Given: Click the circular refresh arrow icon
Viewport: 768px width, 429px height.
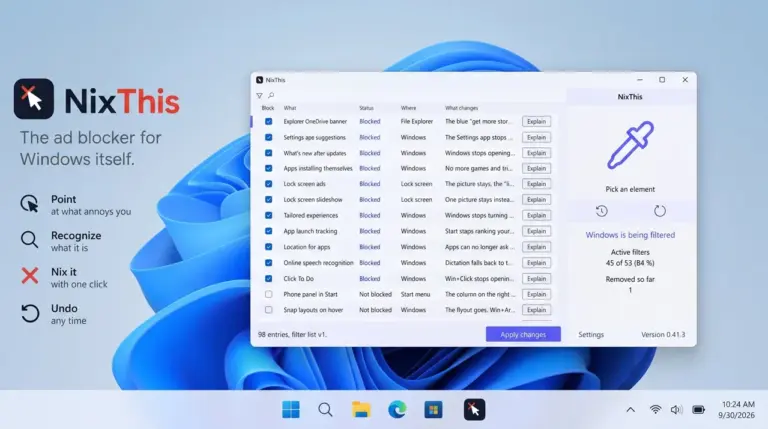Looking at the screenshot, I should coord(660,211).
